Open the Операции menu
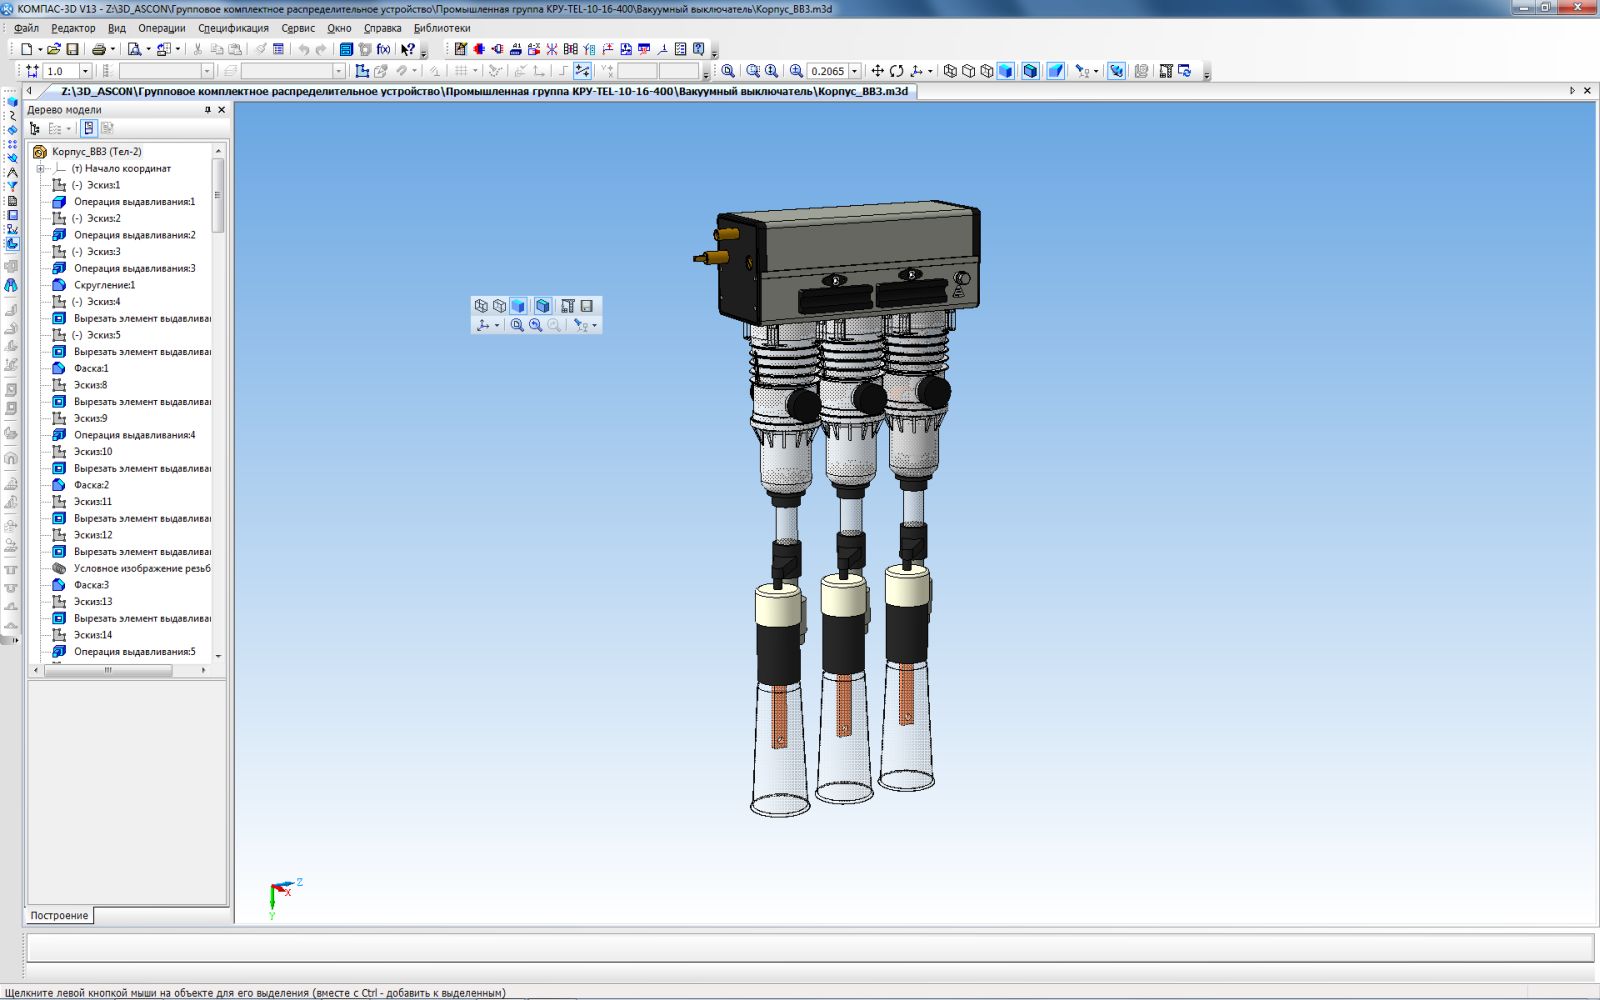1600x1000 pixels. pos(161,28)
